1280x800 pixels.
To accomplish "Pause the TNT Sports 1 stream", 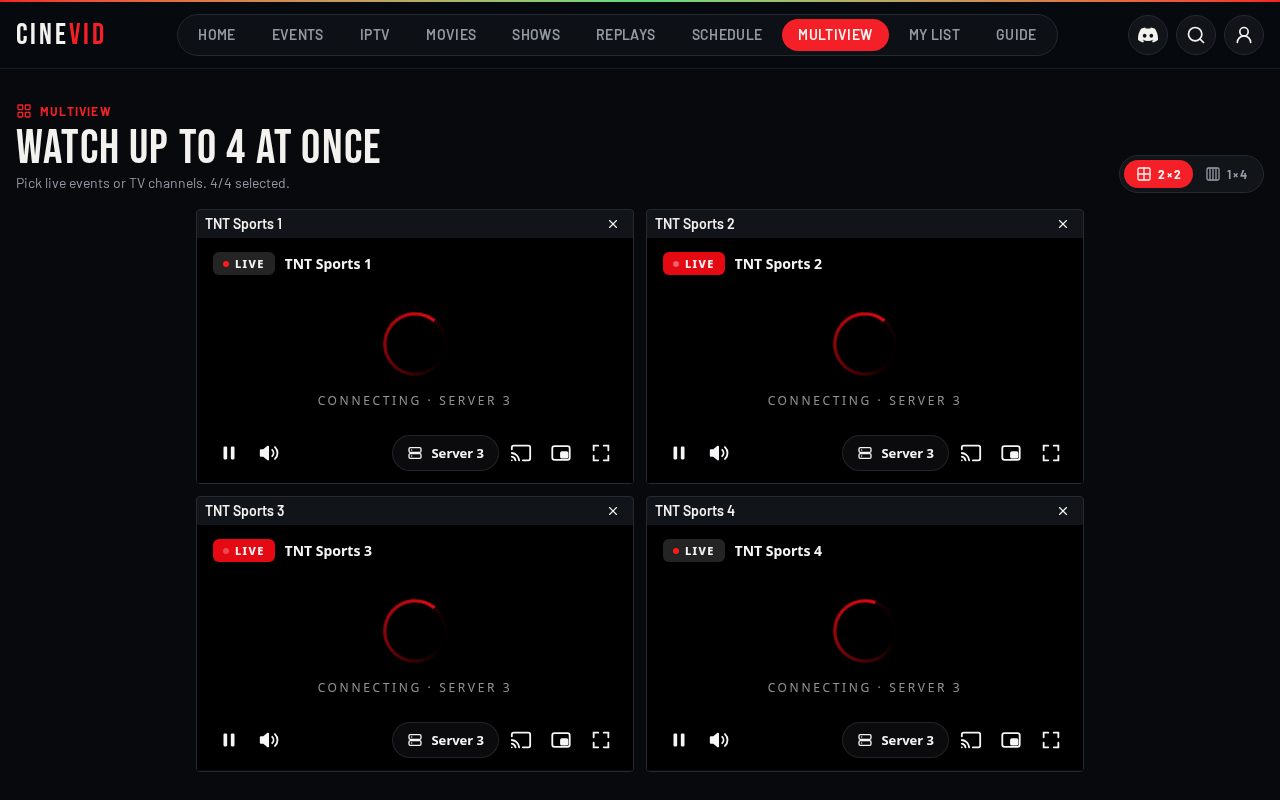I will [229, 453].
